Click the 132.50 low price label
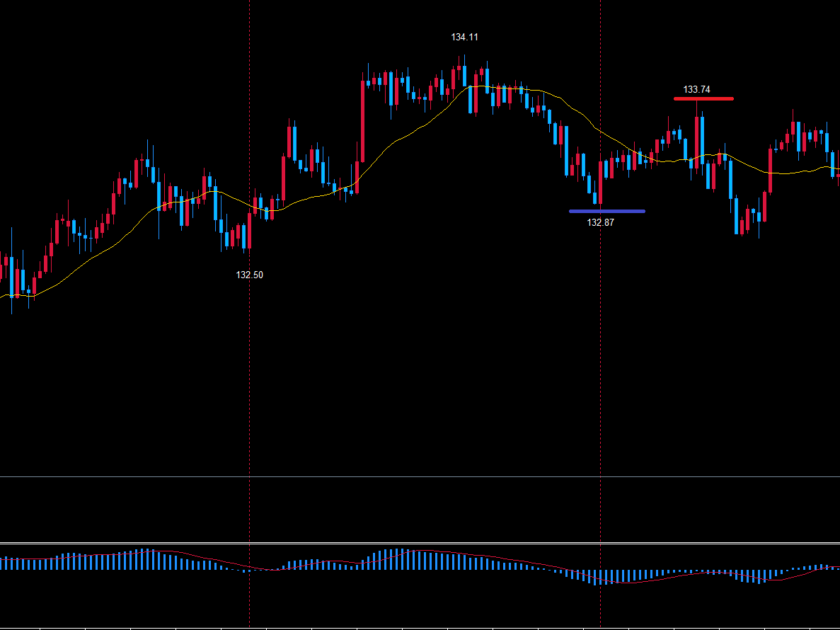This screenshot has height=630, width=840. click(250, 275)
